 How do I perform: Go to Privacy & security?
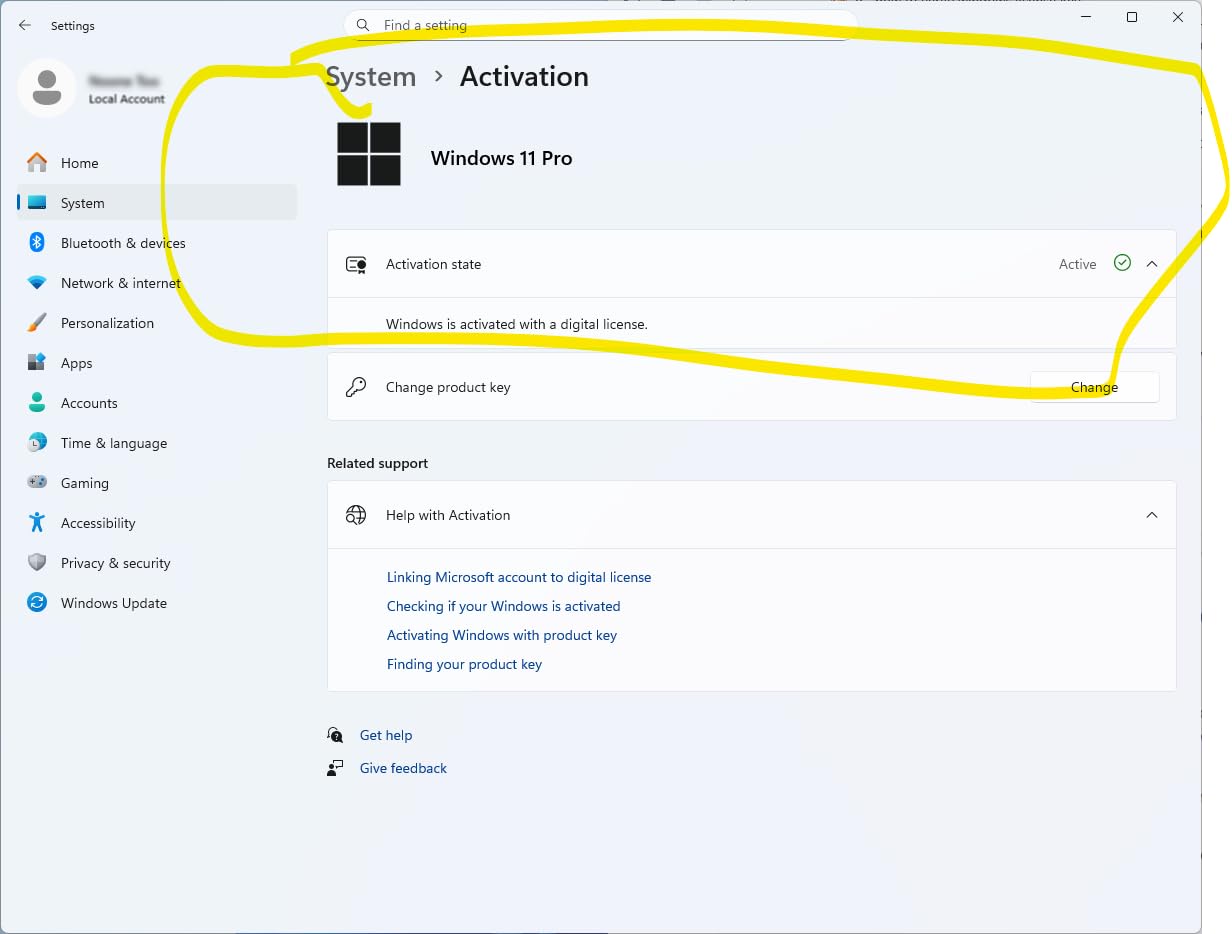157,563
